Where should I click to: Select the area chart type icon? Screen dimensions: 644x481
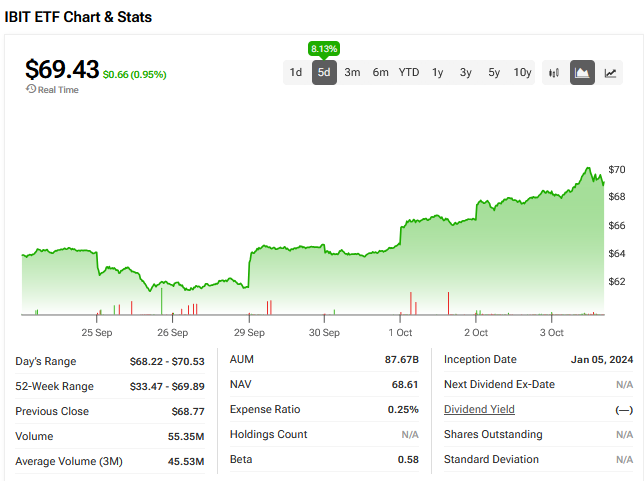point(582,72)
